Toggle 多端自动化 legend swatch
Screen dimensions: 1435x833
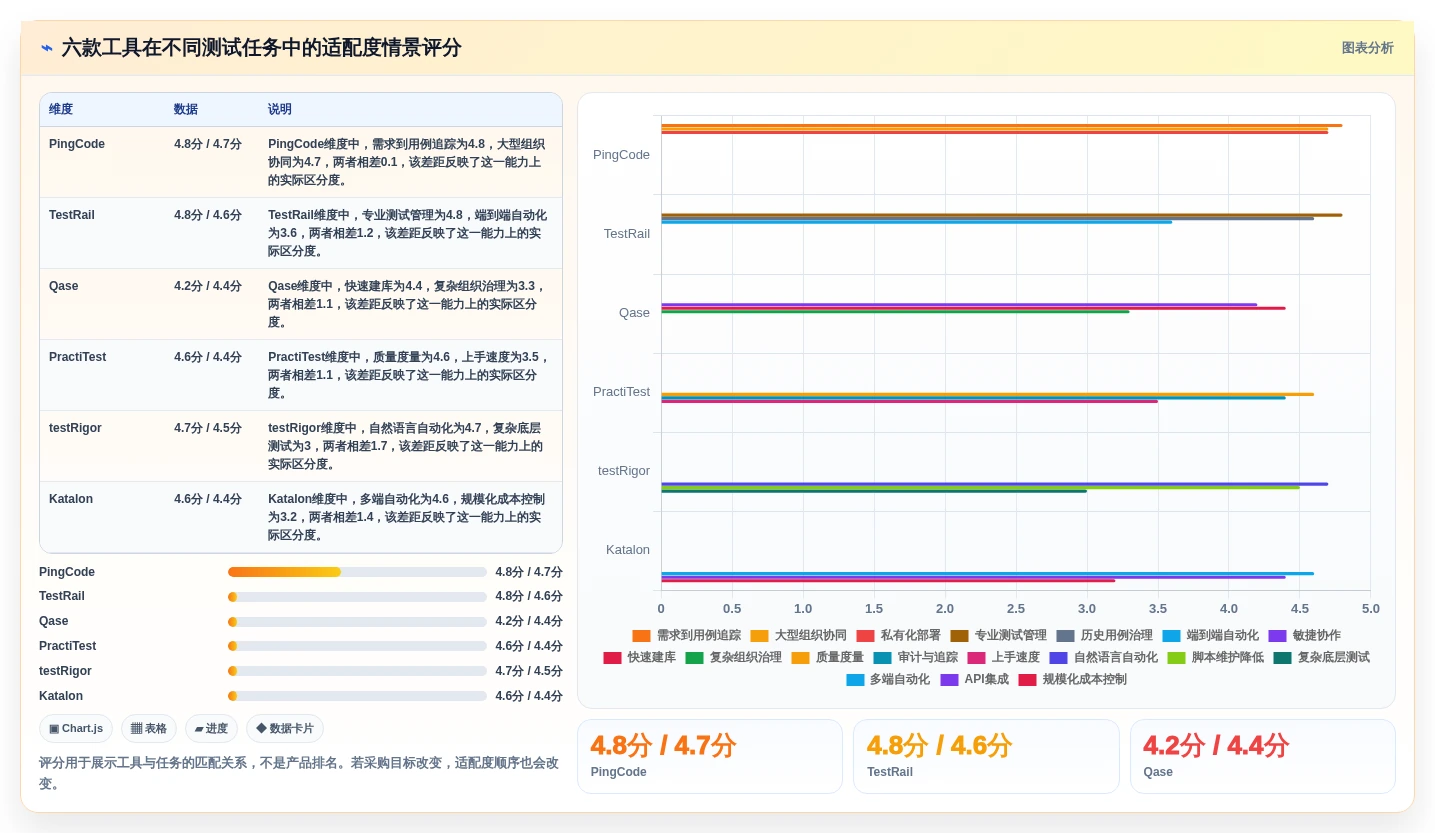(854, 680)
